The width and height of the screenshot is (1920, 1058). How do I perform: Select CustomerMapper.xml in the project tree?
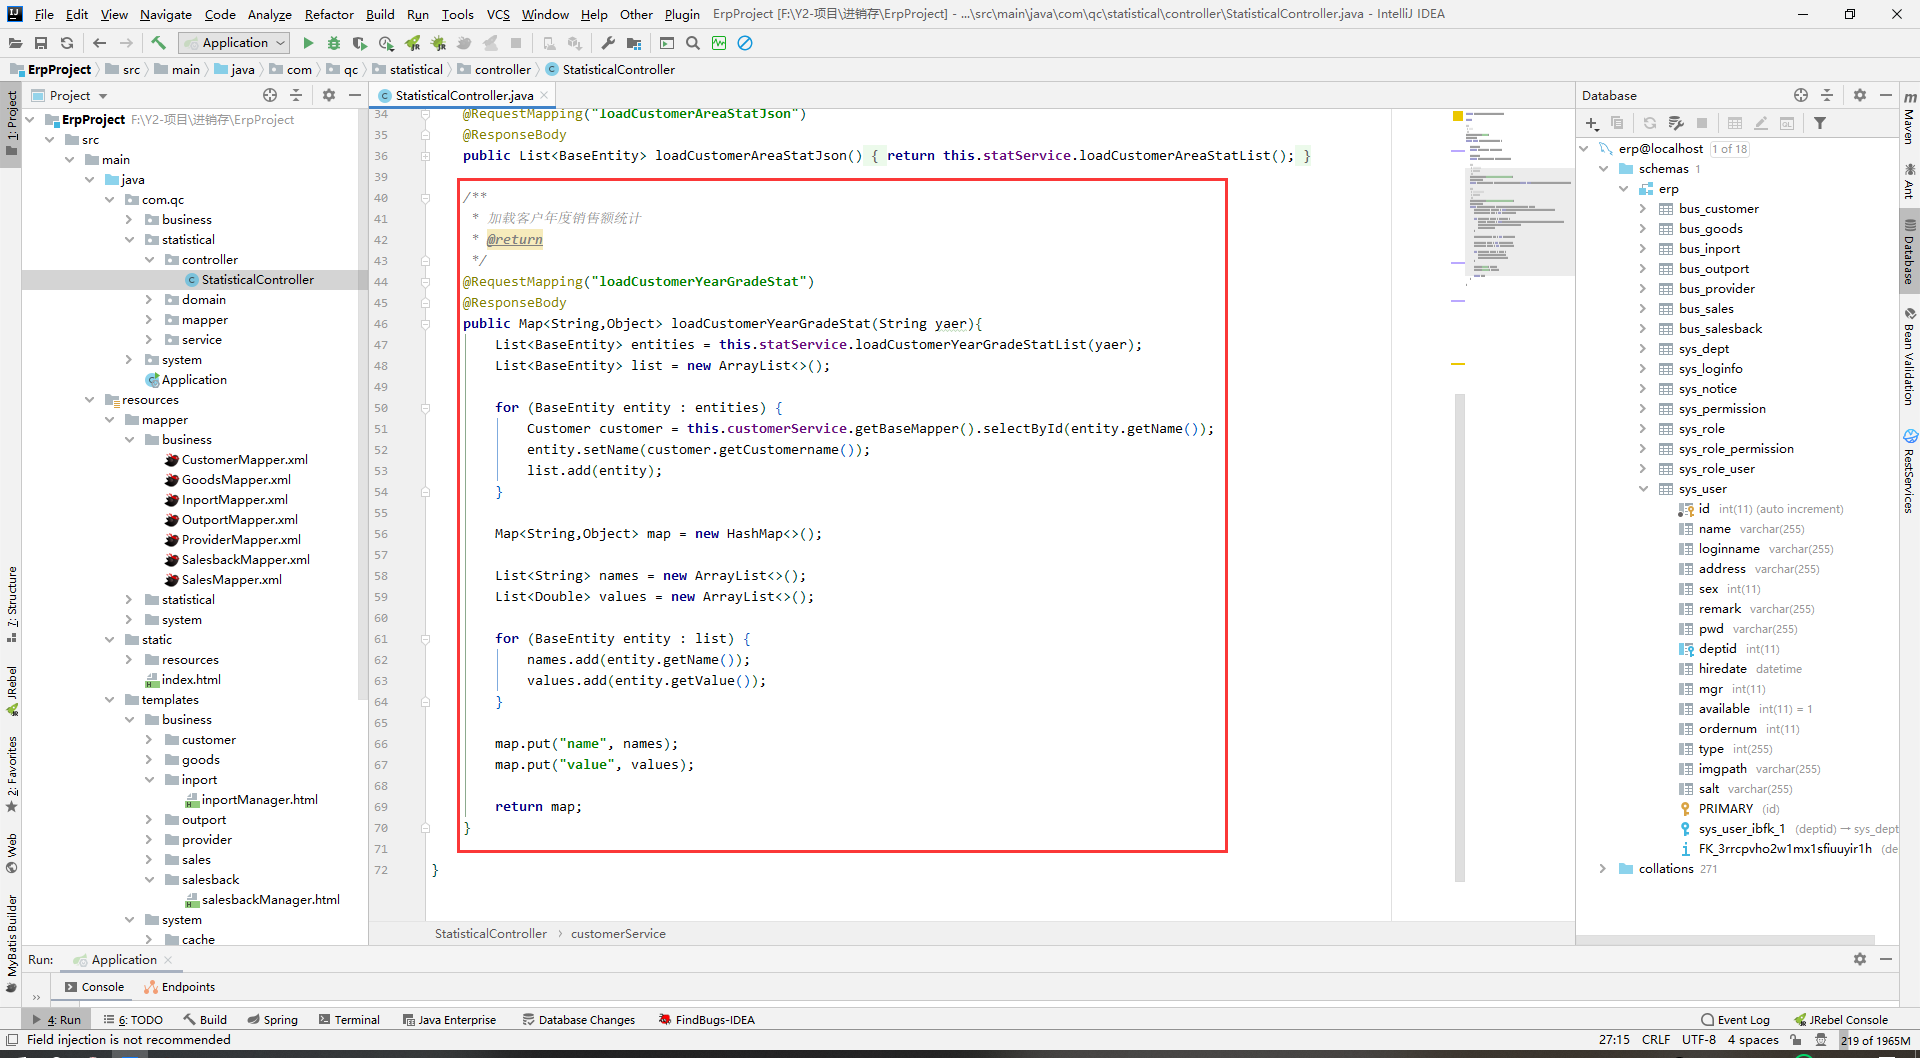point(244,460)
